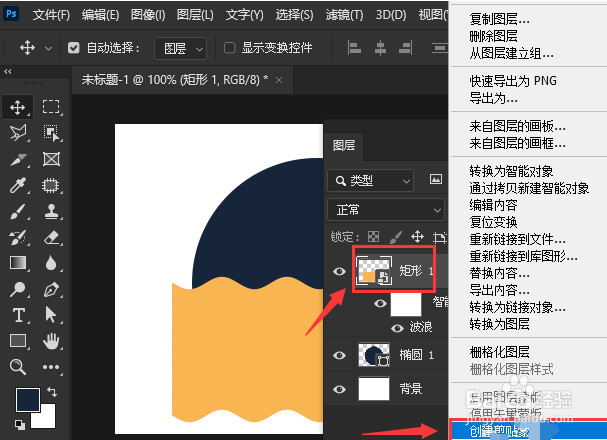Click the white background color swatch
This screenshot has width=607, height=440.
pos(47,420)
